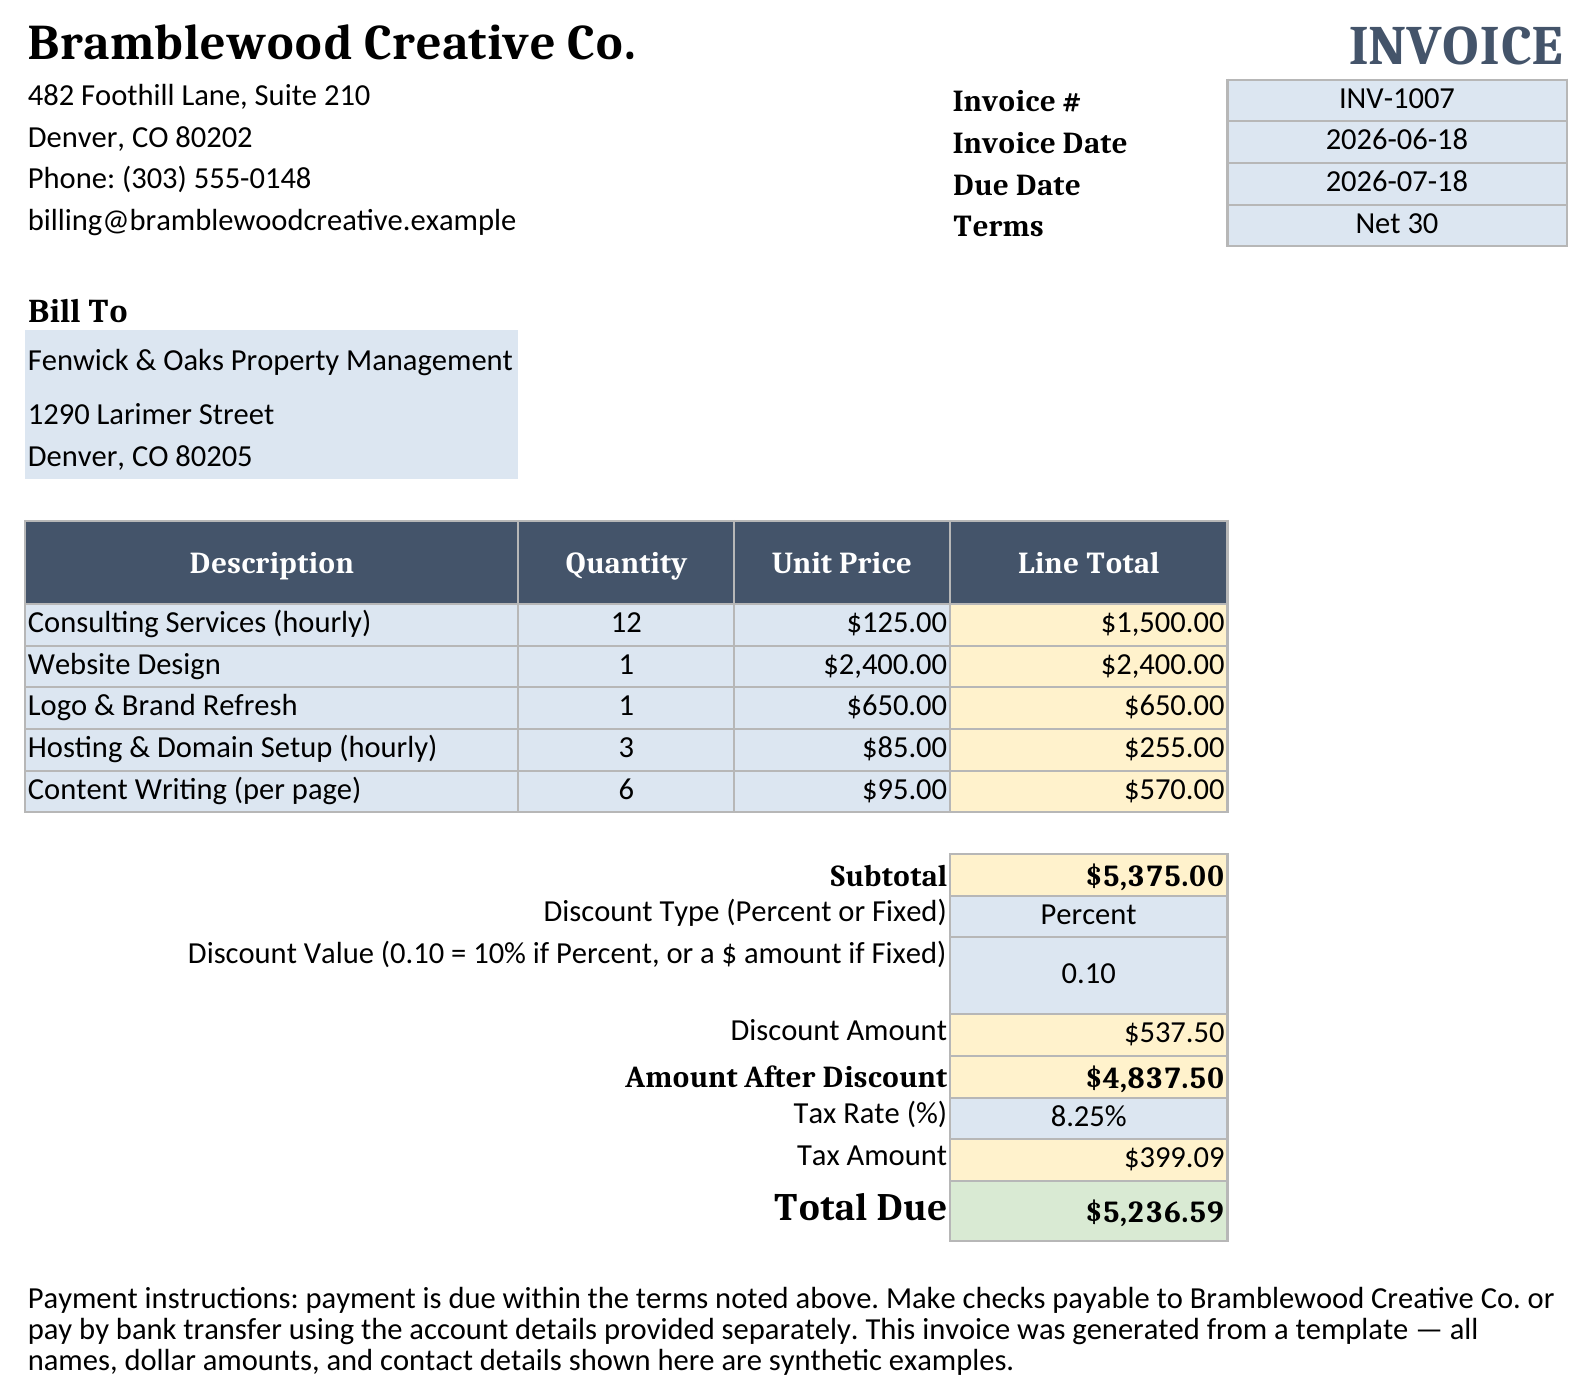The height and width of the screenshot is (1399, 1592).
Task: Click the 1290 Larimer Street cell
Action: pos(271,414)
